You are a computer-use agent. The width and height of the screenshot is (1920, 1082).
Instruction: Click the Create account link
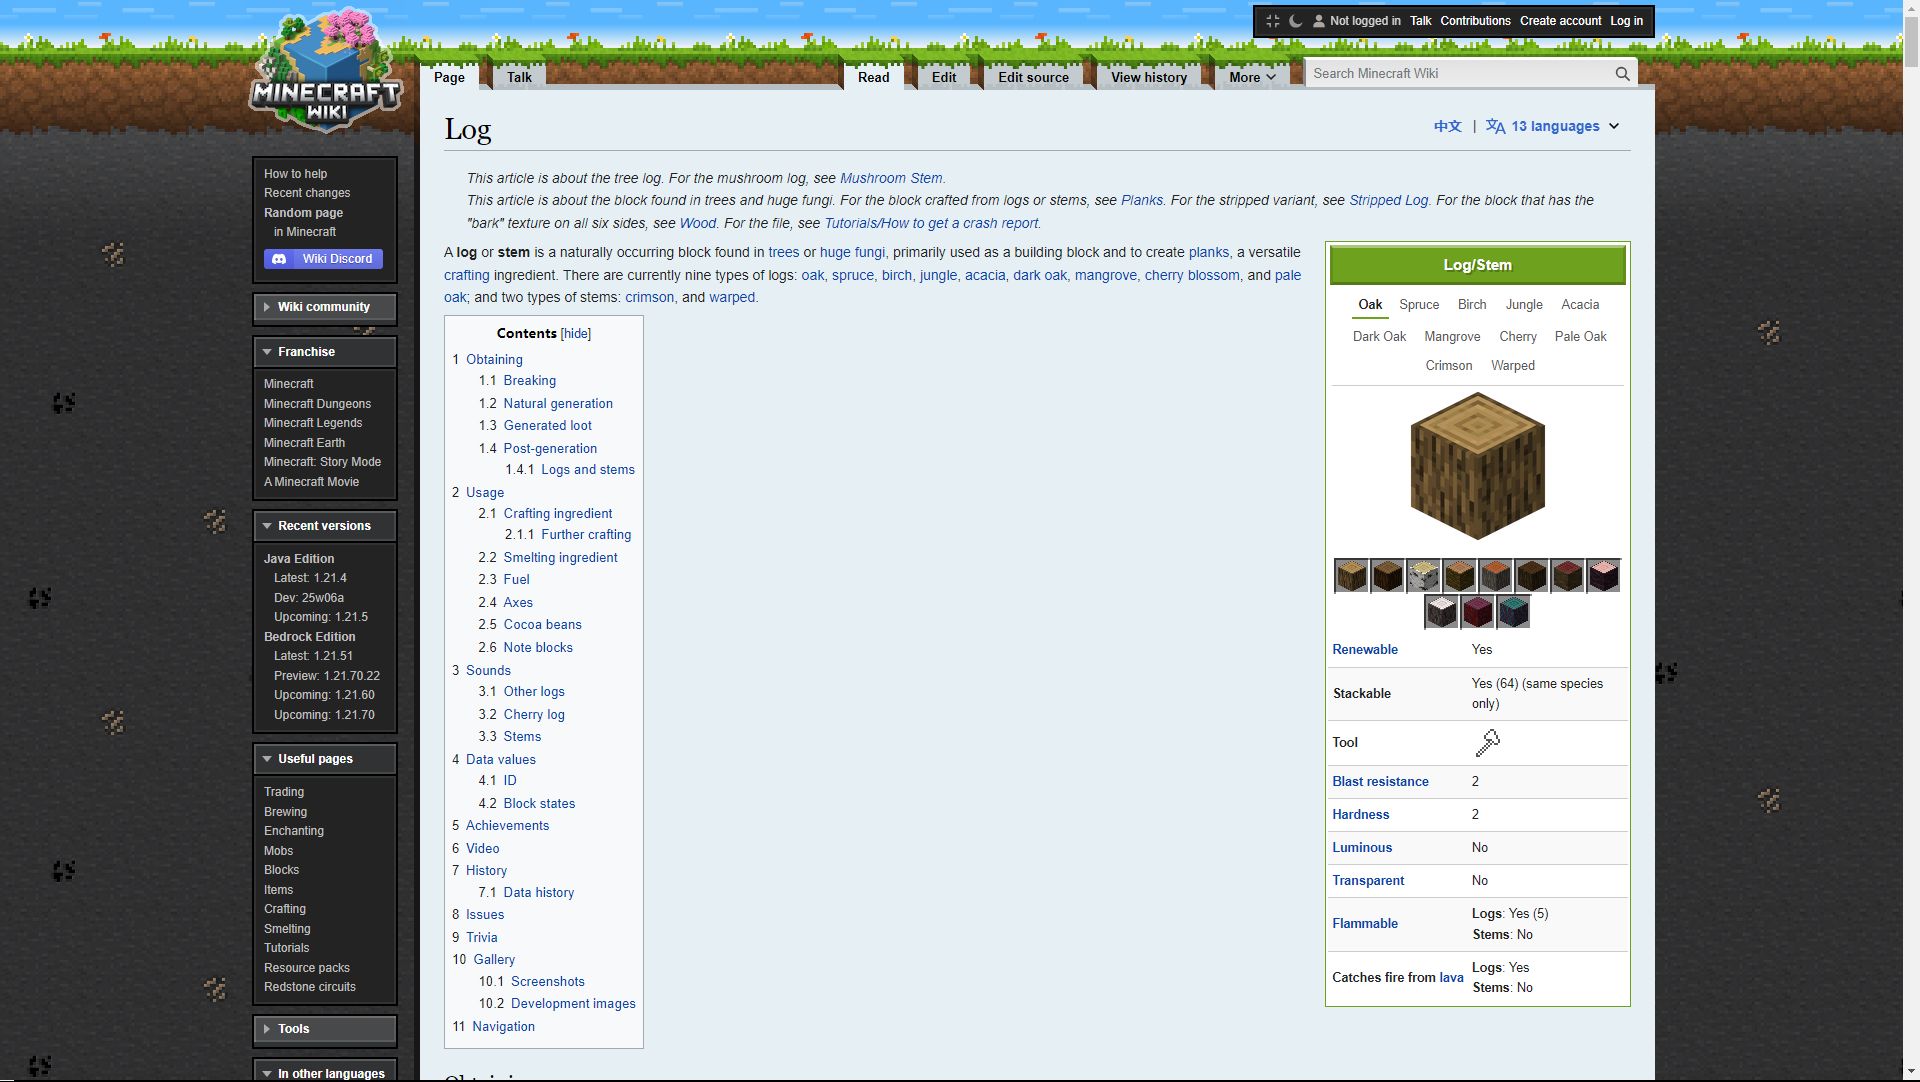[x=1560, y=21]
